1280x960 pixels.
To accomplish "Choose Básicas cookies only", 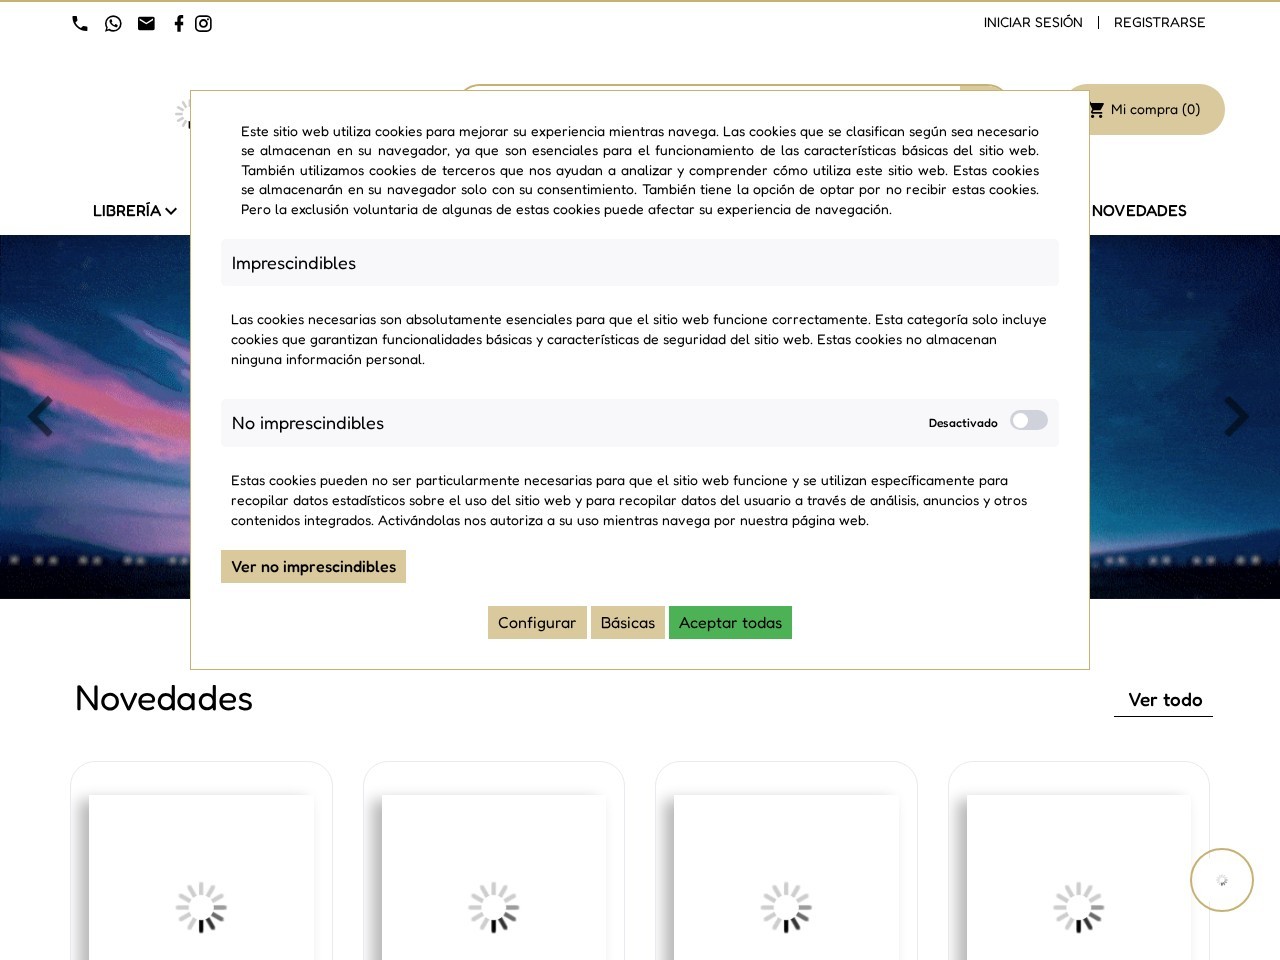I will [x=627, y=622].
